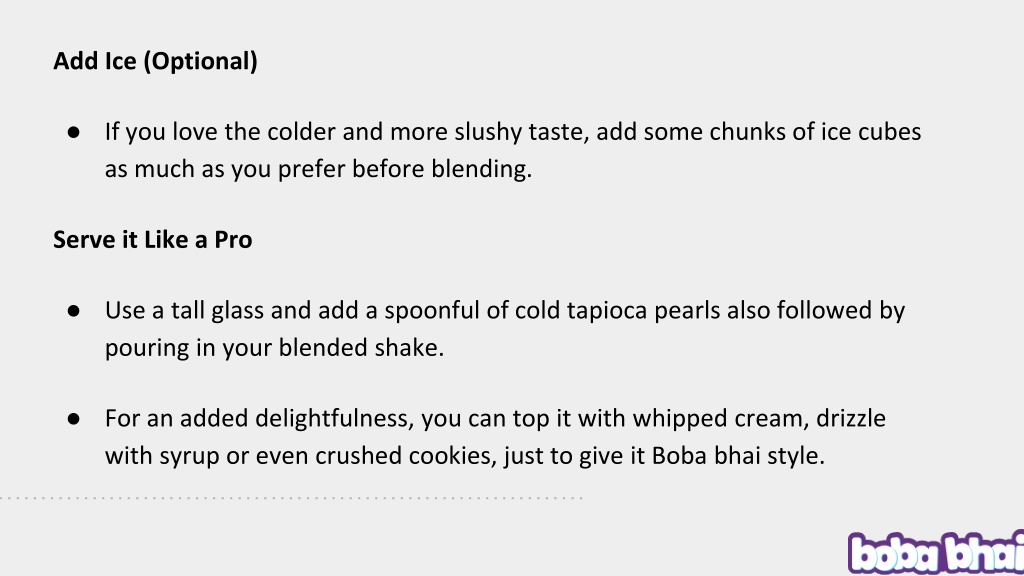Viewport: 1024px width, 576px height.
Task: Click the bullet before 'If you love'
Action: (x=73, y=133)
